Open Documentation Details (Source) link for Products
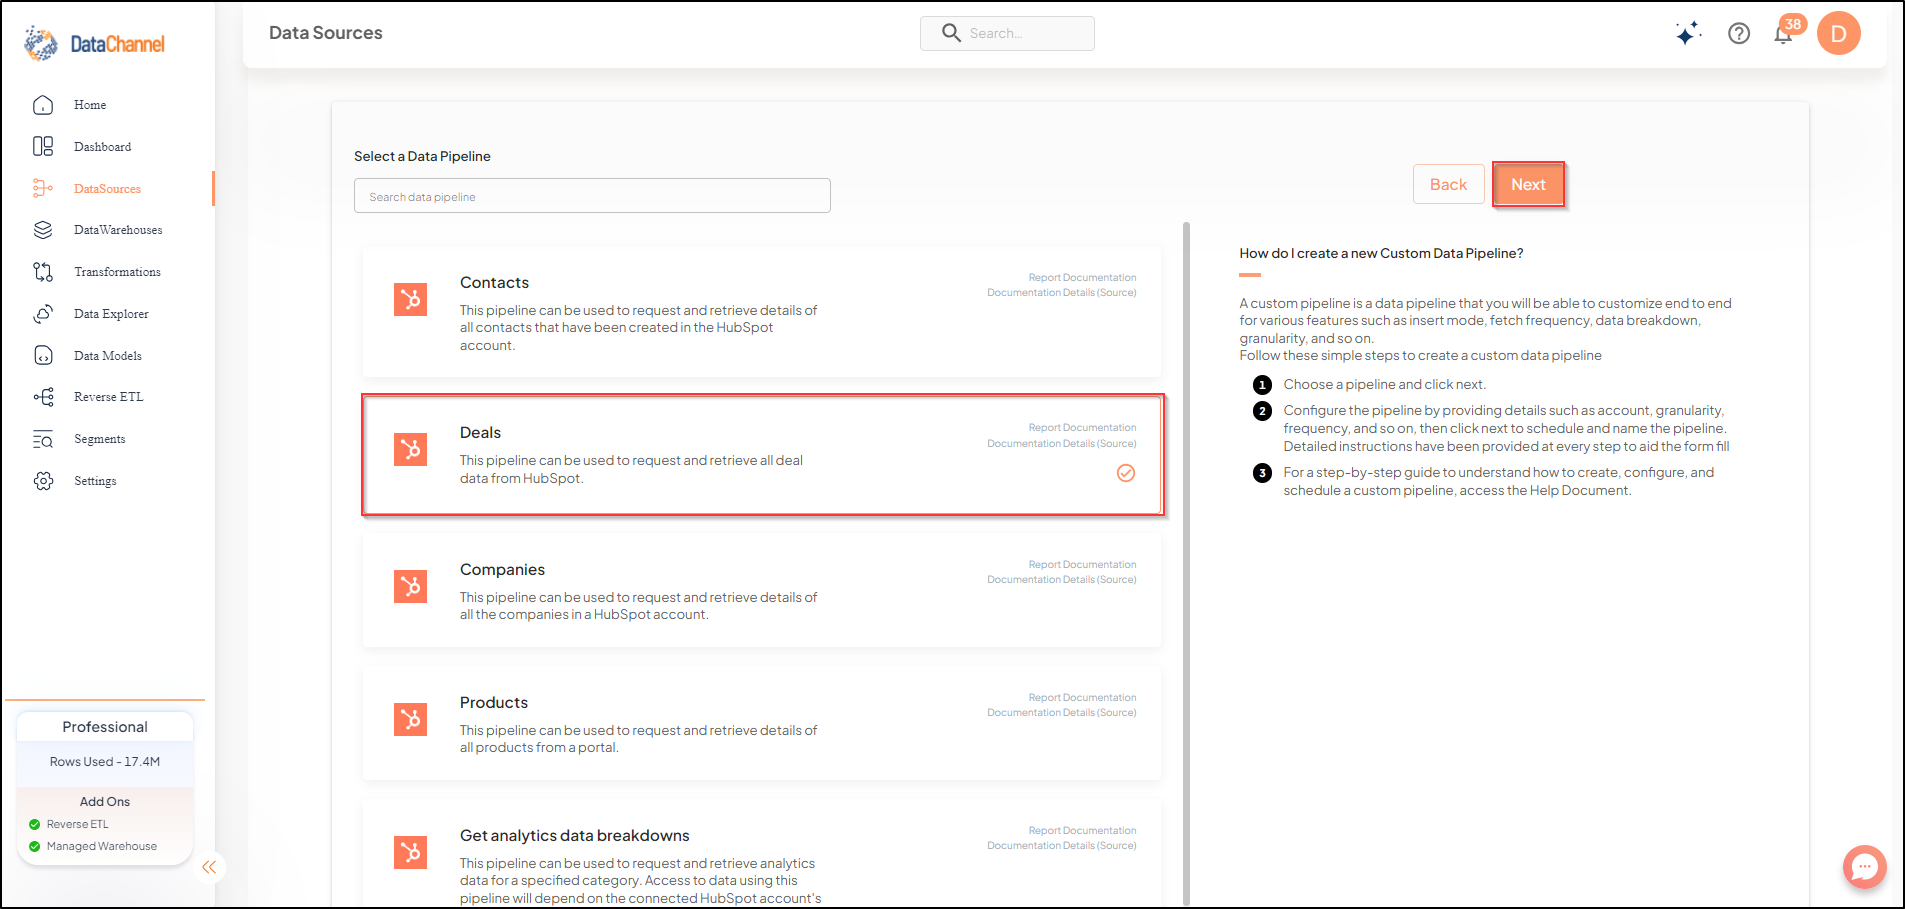Image resolution: width=1905 pixels, height=909 pixels. [1062, 713]
